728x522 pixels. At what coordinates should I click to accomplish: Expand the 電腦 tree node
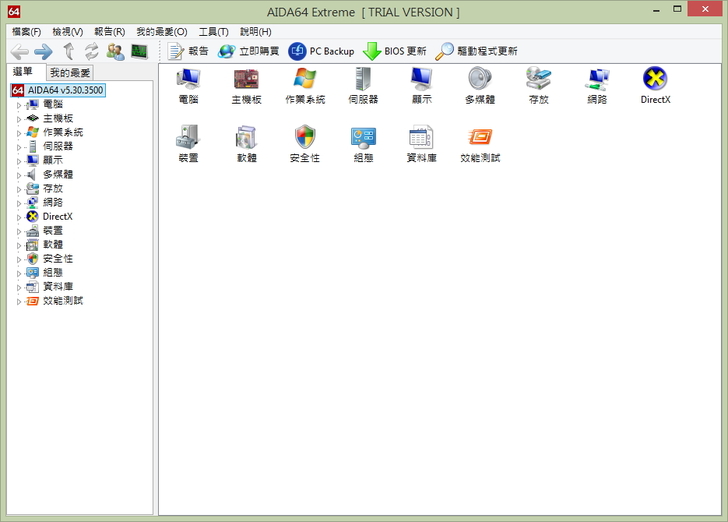point(18,104)
